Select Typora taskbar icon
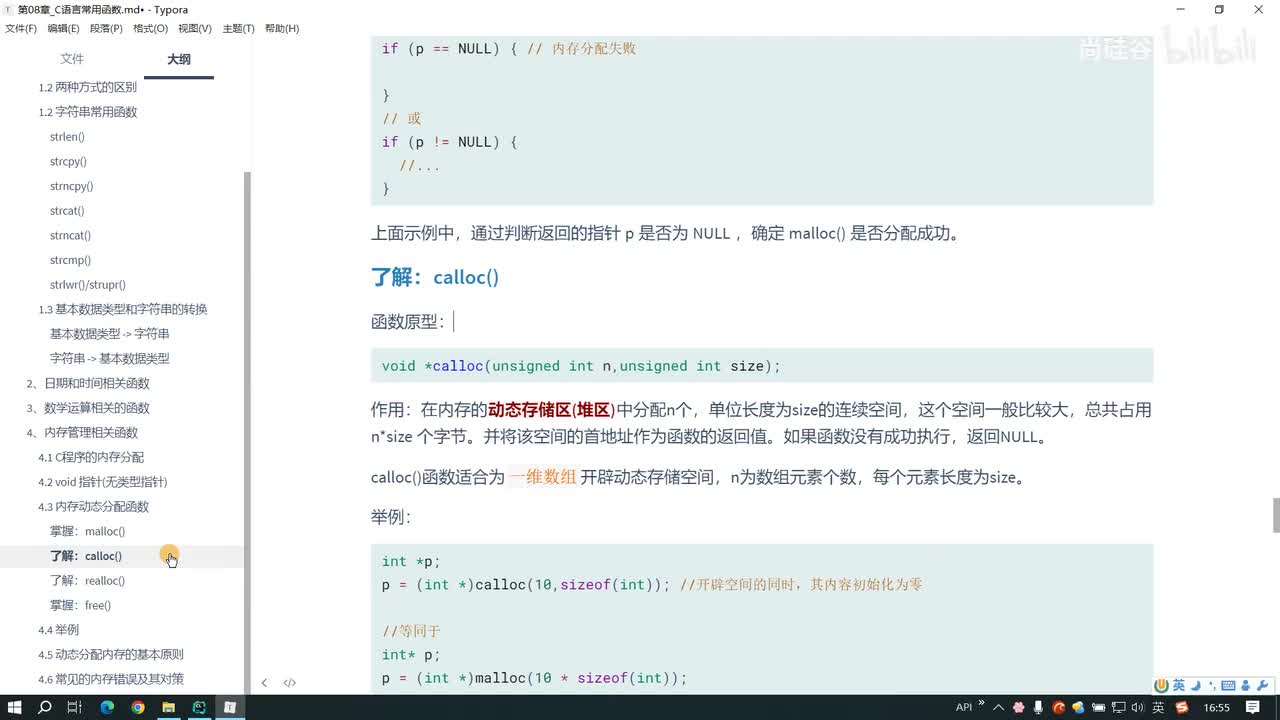The image size is (1280, 720). point(229,707)
